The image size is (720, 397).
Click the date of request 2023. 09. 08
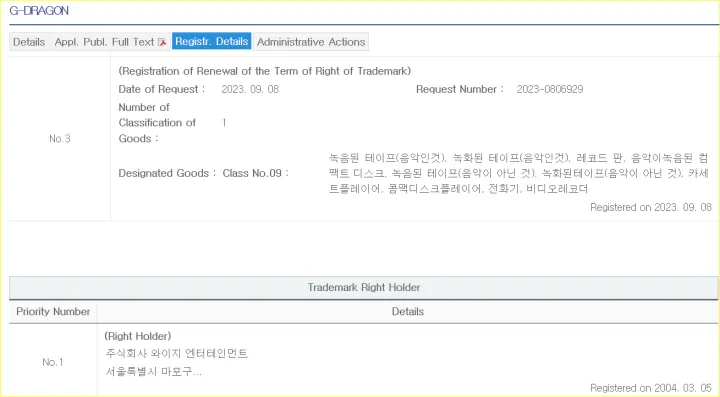(250, 89)
